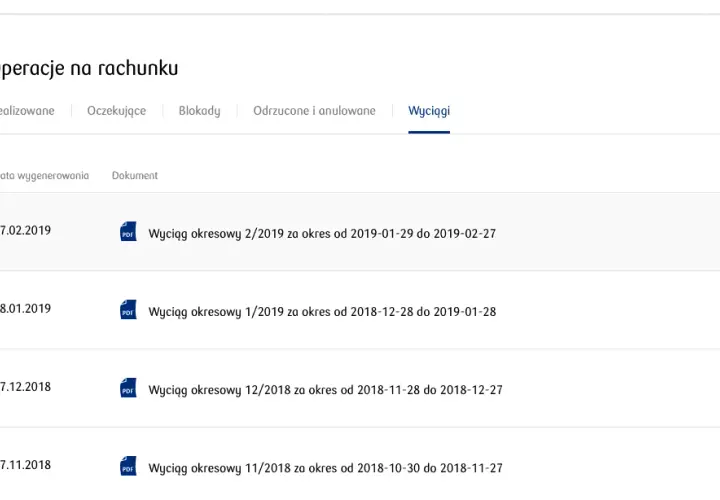Open Wyciąg okresowy 2/2019 document link
720x500 pixels.
tap(322, 234)
